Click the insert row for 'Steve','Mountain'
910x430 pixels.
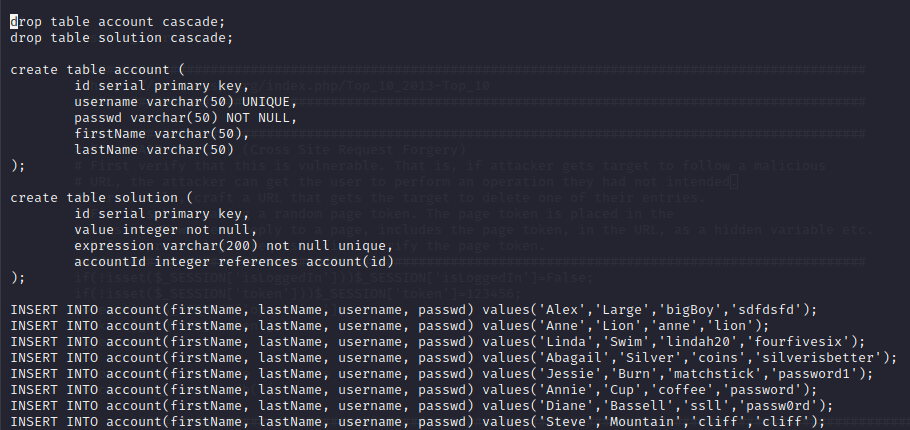point(418,421)
